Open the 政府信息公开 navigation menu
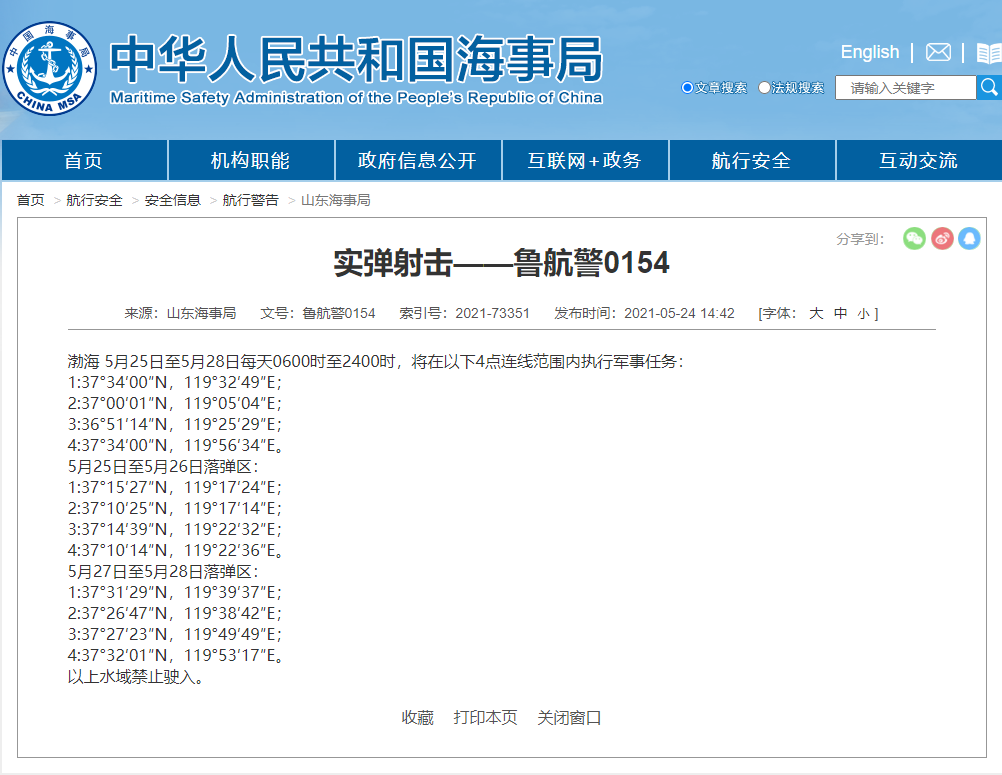Screen dimensions: 1002x775 (417, 161)
